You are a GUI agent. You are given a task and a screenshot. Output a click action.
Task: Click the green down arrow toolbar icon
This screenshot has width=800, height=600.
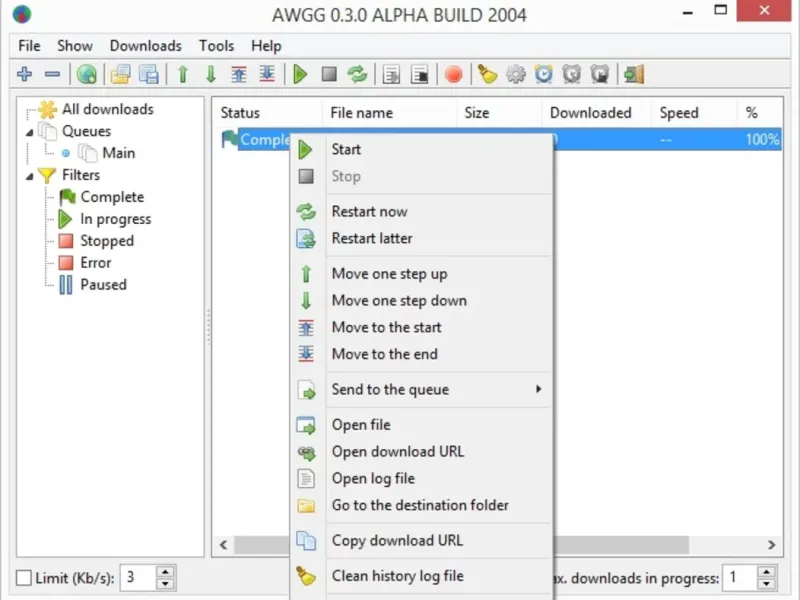point(211,74)
